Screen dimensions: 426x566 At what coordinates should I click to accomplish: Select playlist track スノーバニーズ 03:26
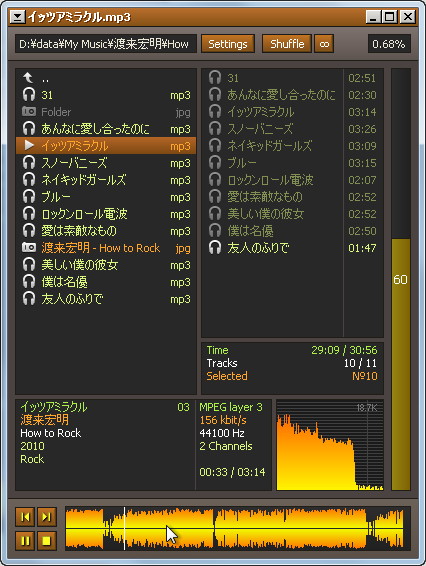(292, 129)
